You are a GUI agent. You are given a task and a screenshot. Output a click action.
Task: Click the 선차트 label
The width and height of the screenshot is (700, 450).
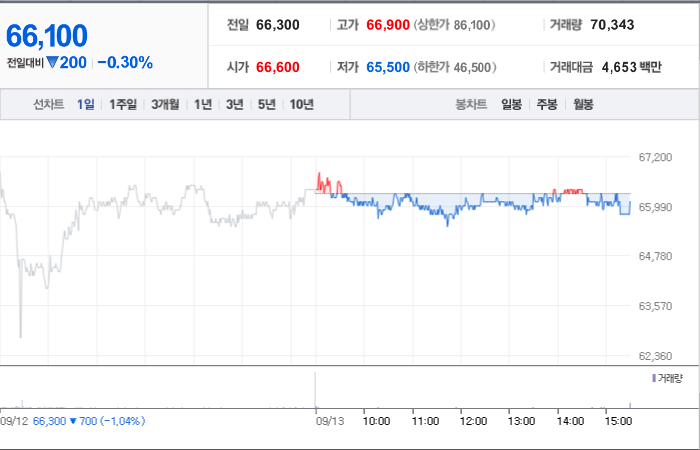point(49,104)
